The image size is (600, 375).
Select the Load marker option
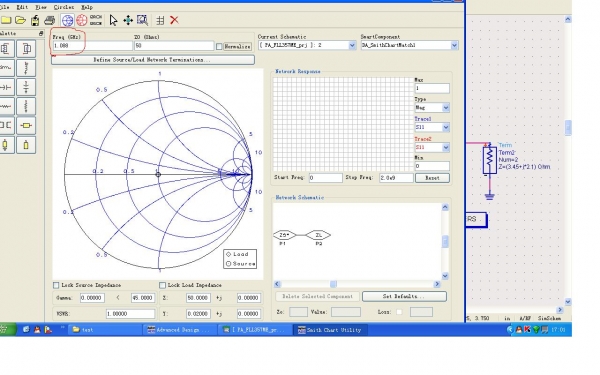point(228,254)
